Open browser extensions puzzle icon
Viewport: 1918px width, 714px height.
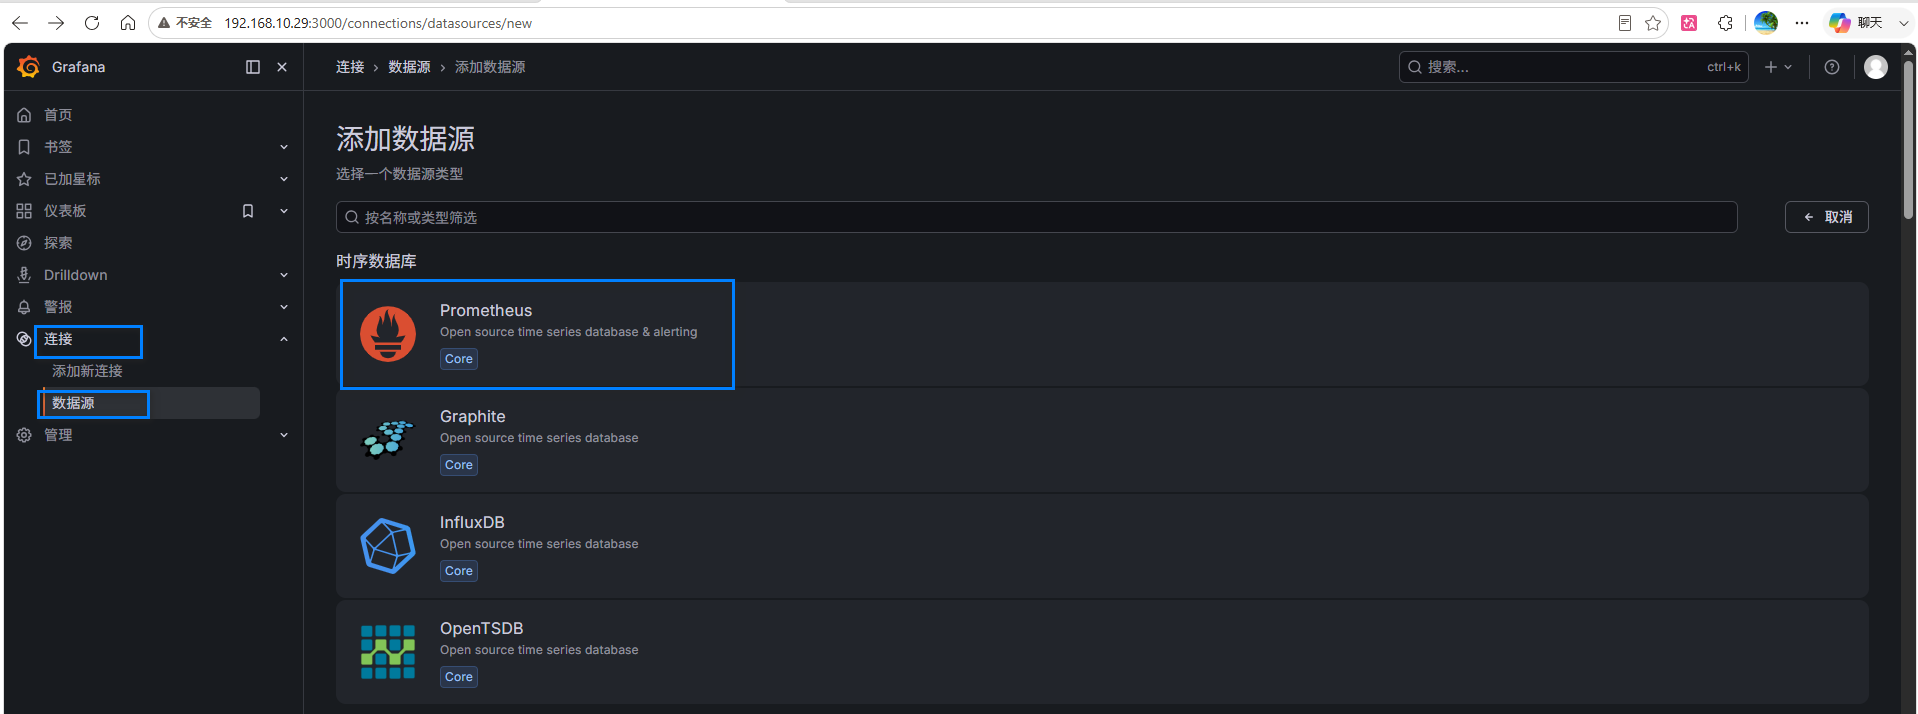point(1725,23)
